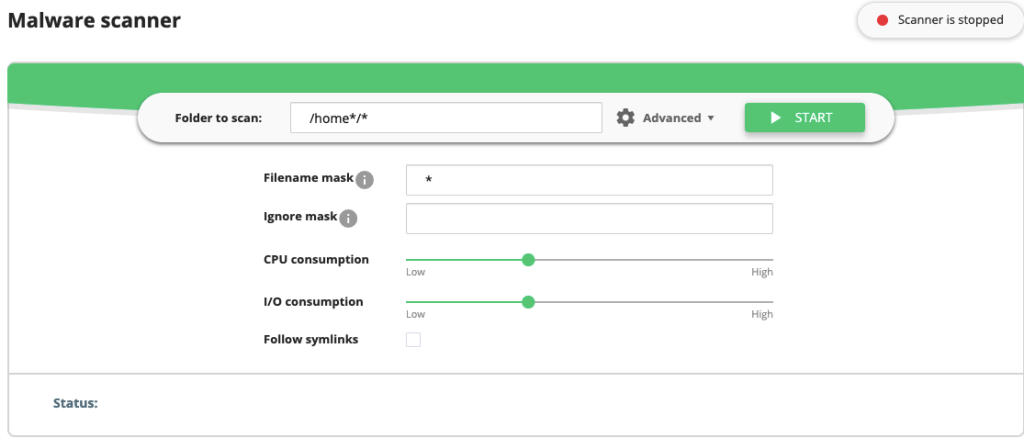Click the High end of CPU consumption slider
This screenshot has height=438, width=1024.
pyautogui.click(x=771, y=260)
